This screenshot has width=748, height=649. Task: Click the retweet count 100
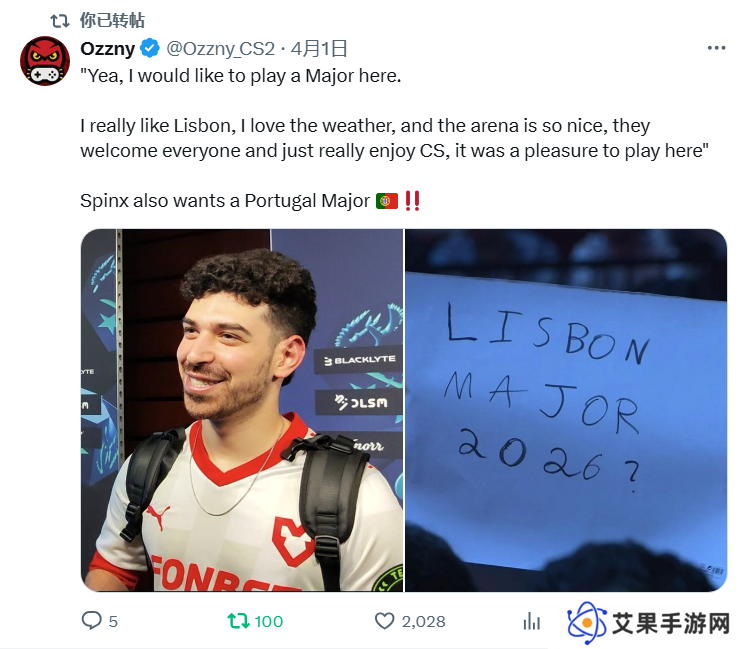269,621
